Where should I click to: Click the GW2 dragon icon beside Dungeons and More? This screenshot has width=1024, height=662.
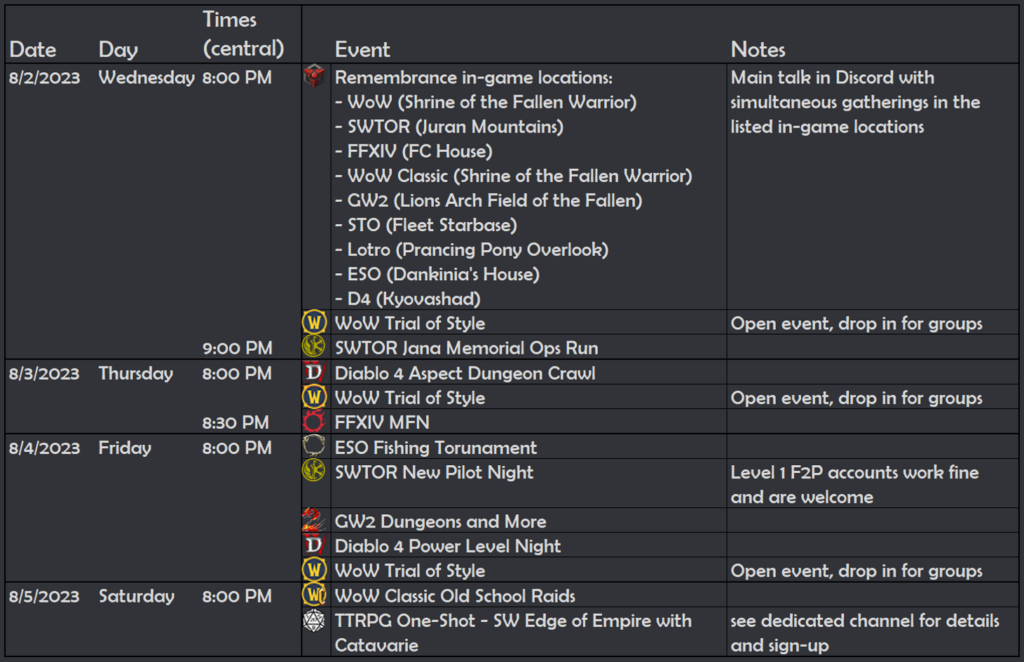click(314, 520)
